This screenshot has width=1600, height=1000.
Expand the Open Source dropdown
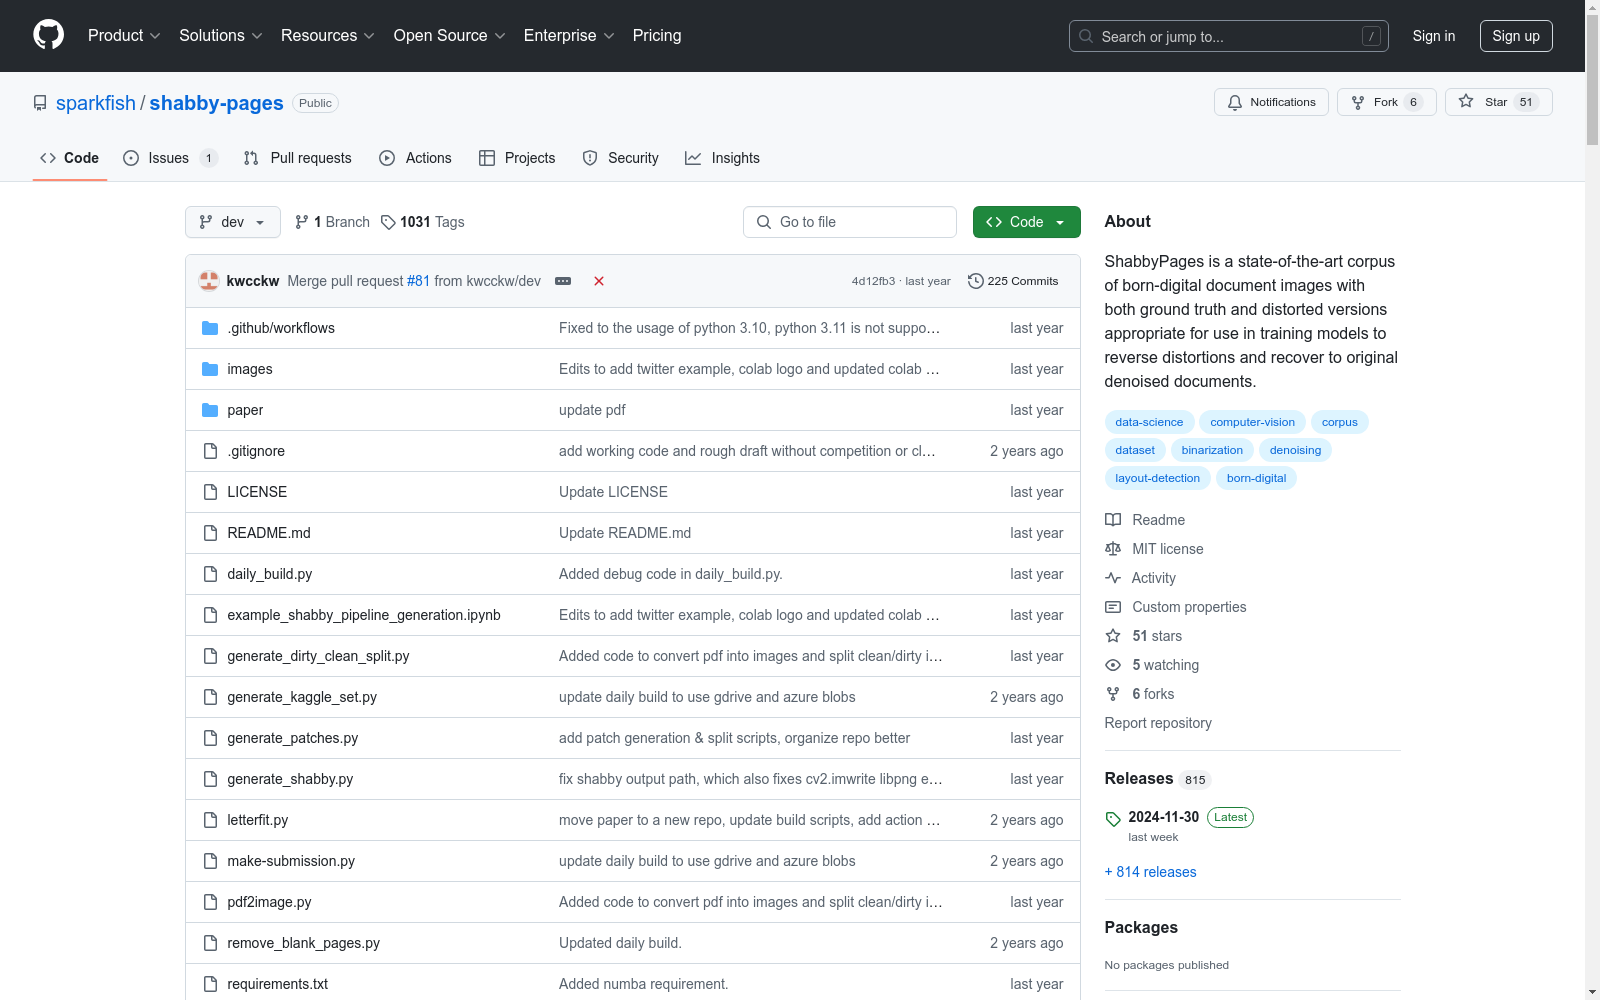450,35
